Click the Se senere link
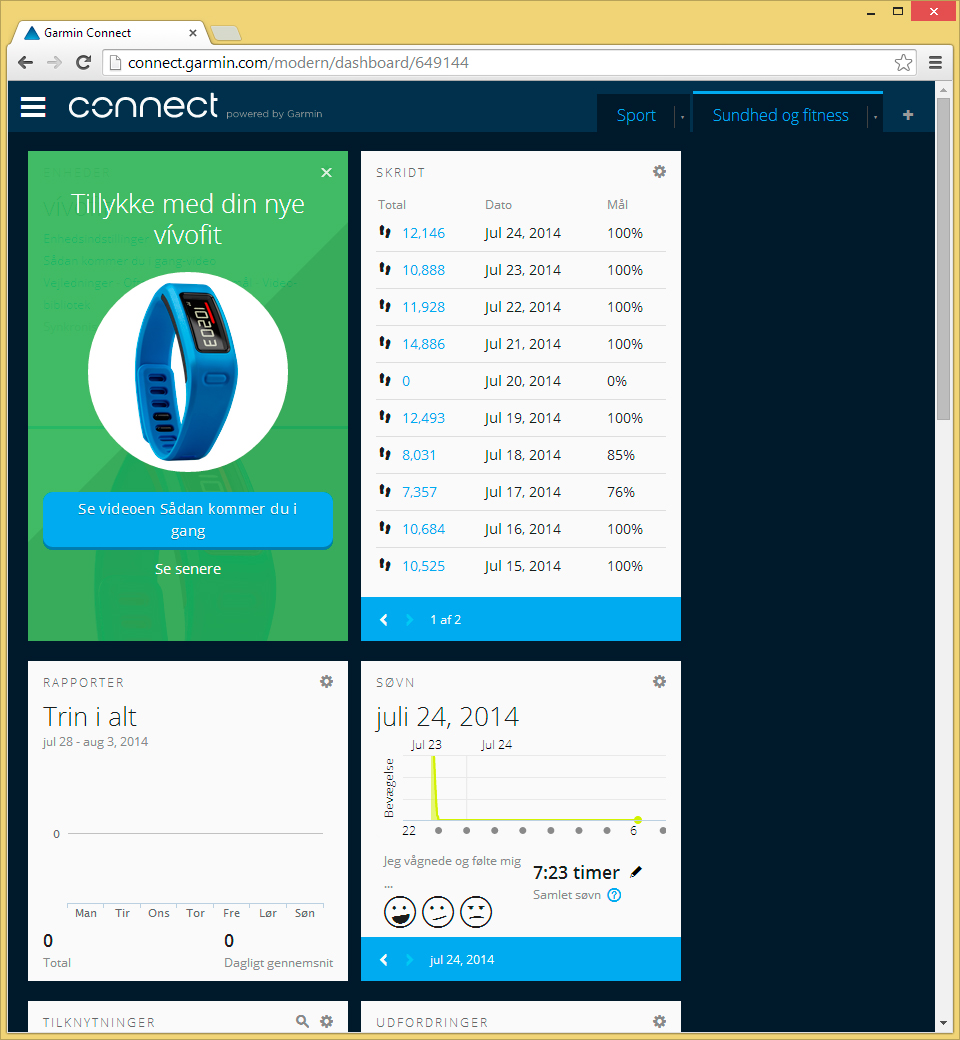 click(x=188, y=569)
